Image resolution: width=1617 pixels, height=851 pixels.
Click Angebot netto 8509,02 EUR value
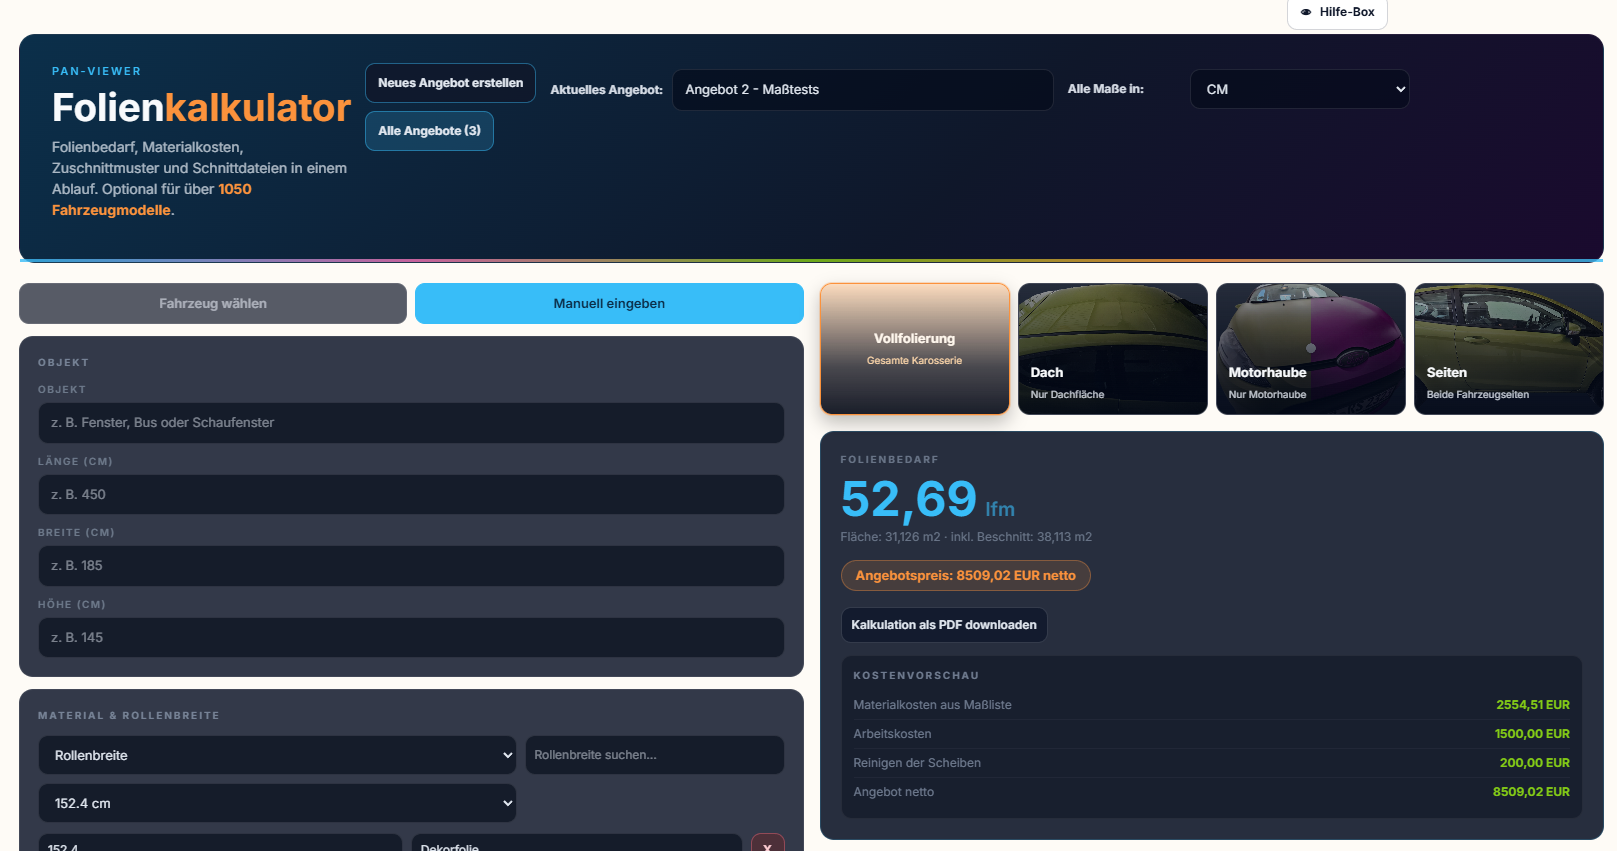1531,792
